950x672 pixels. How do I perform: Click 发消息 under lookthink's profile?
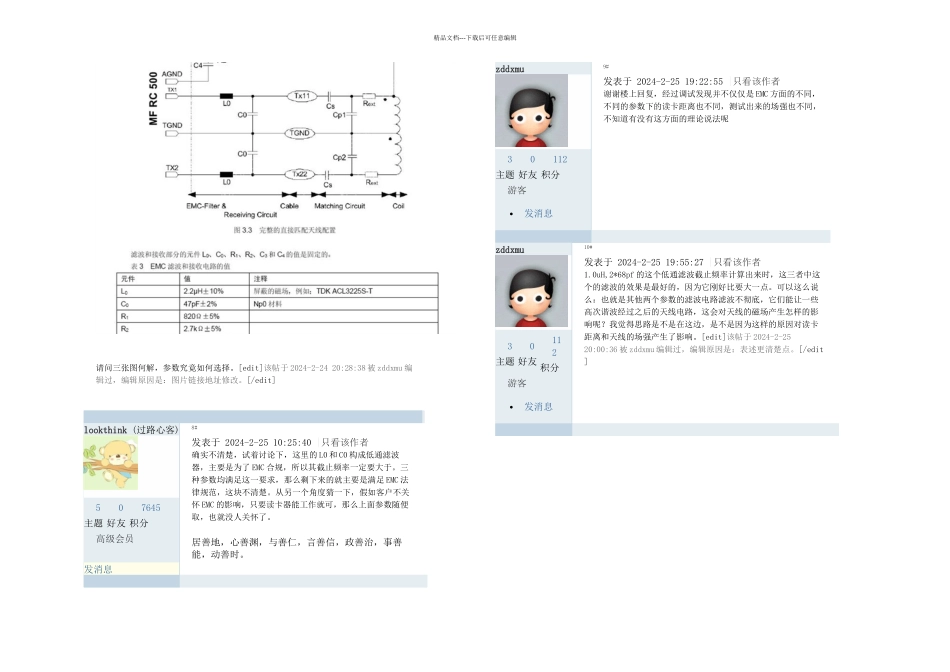point(98,569)
